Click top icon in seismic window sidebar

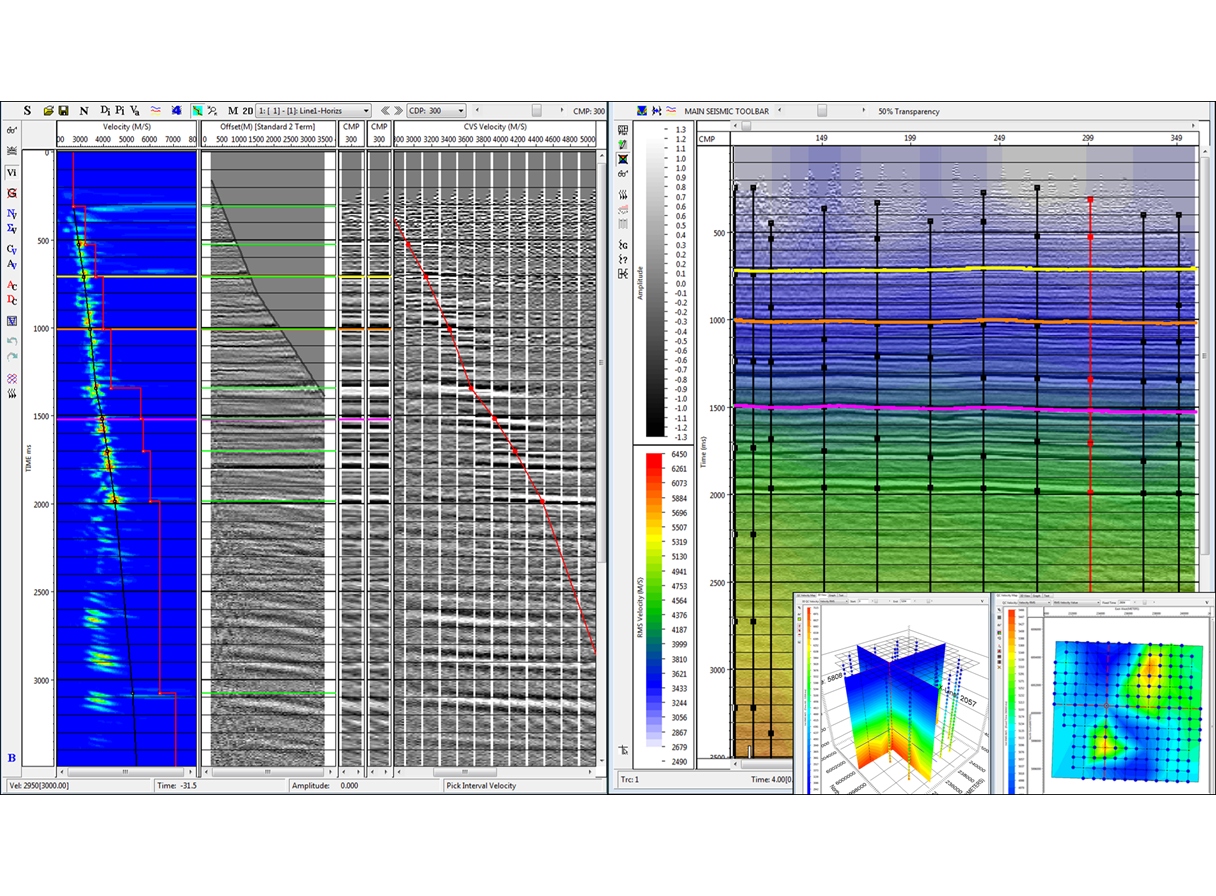(x=623, y=131)
